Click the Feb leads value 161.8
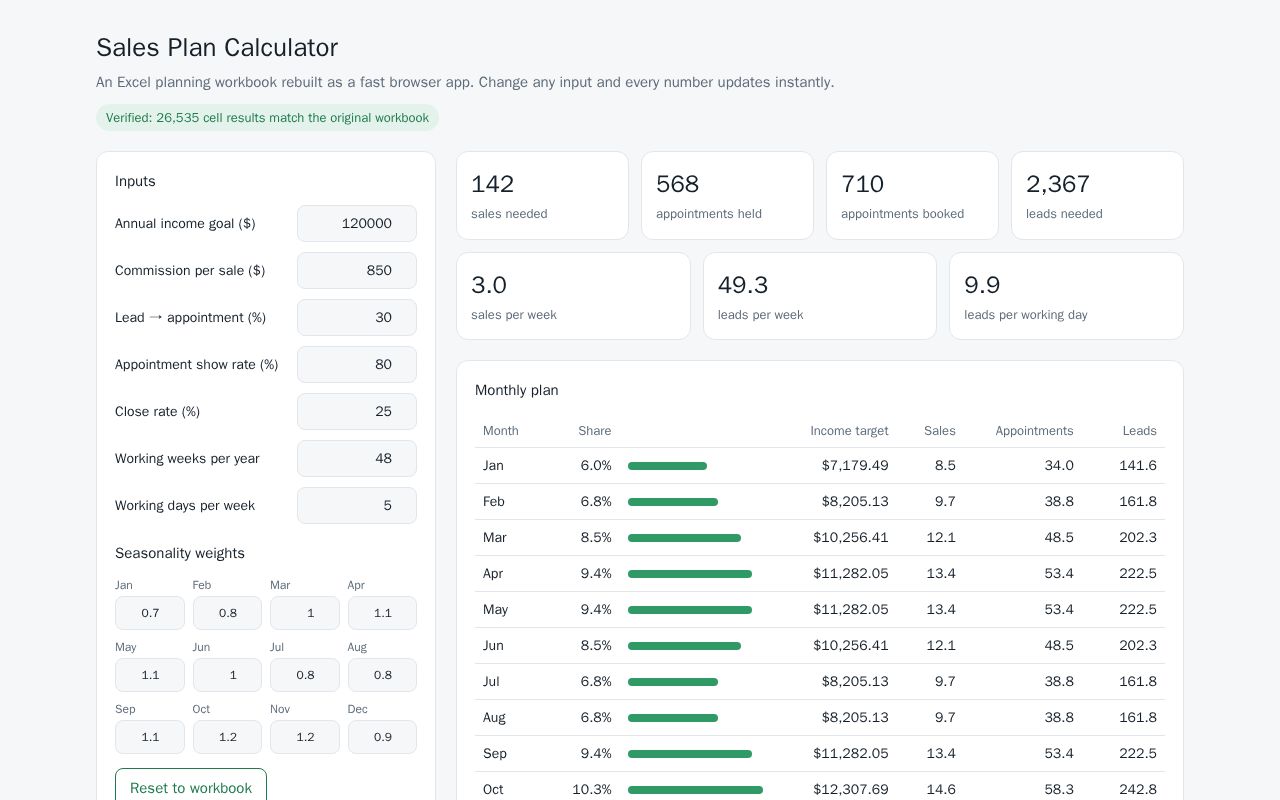 point(1138,502)
